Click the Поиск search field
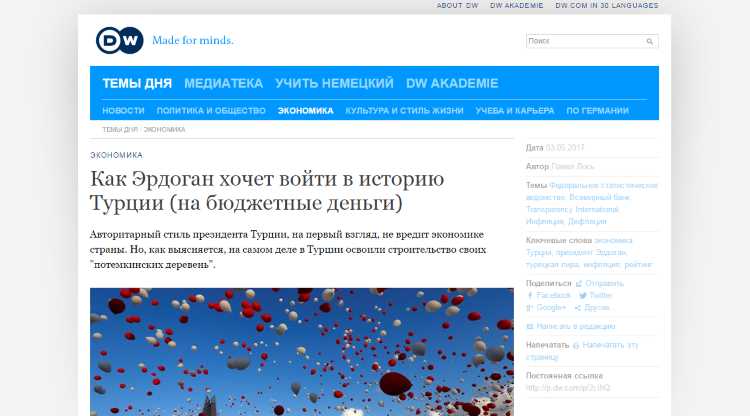 click(x=583, y=42)
